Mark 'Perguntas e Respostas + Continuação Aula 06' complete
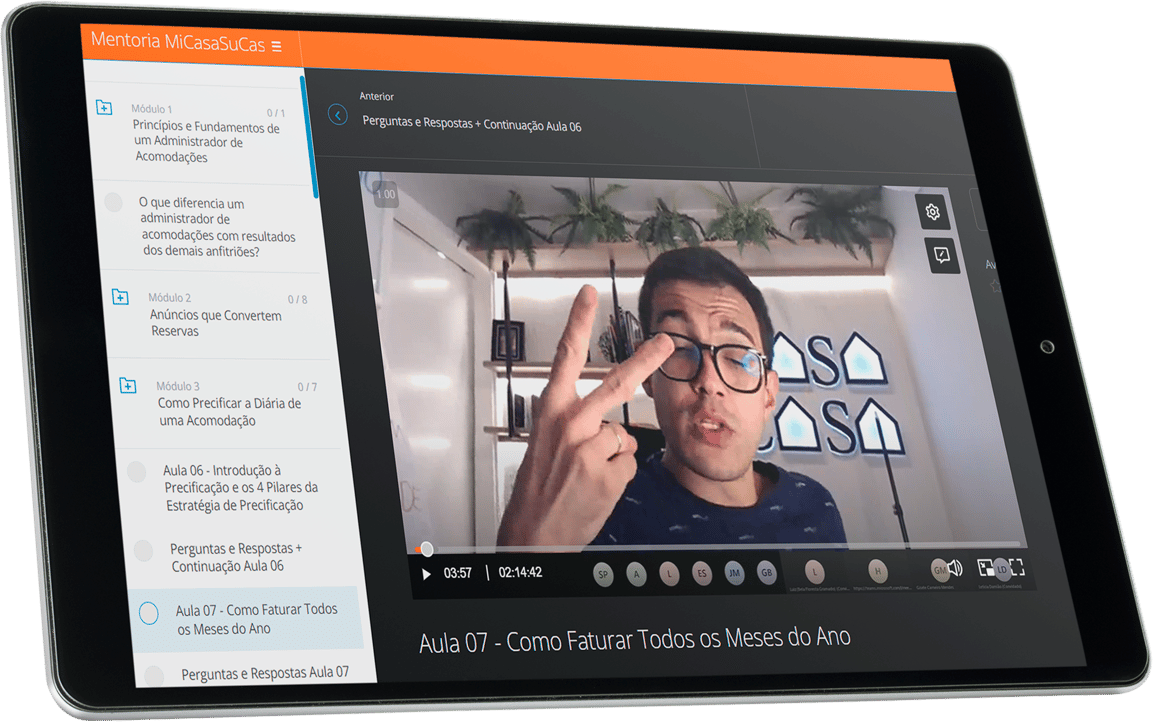This screenshot has width=1153, height=722. [x=143, y=549]
